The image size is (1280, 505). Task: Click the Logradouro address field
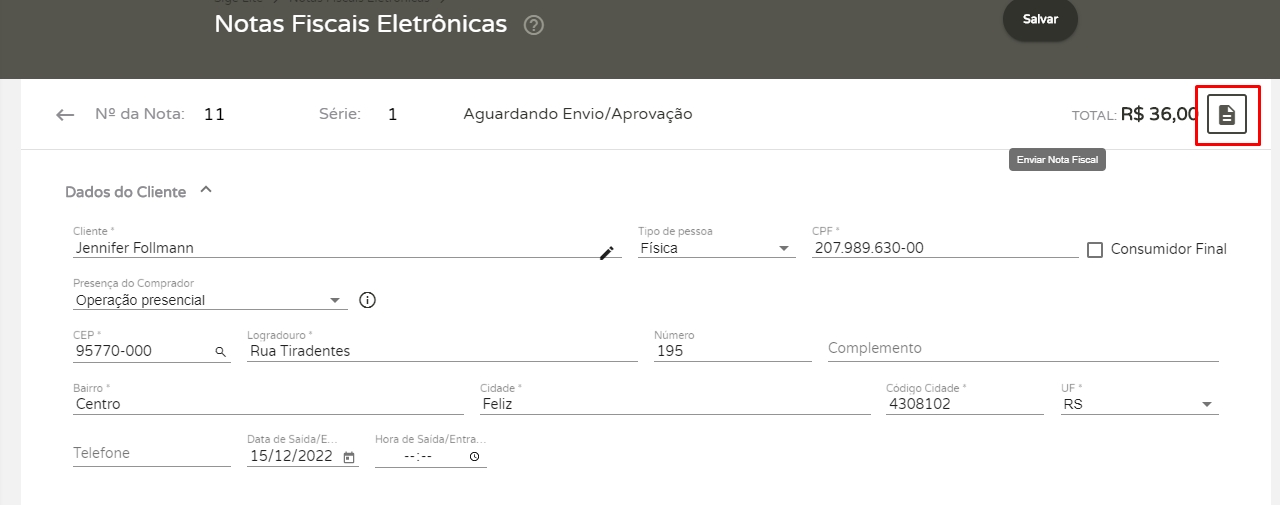point(441,351)
